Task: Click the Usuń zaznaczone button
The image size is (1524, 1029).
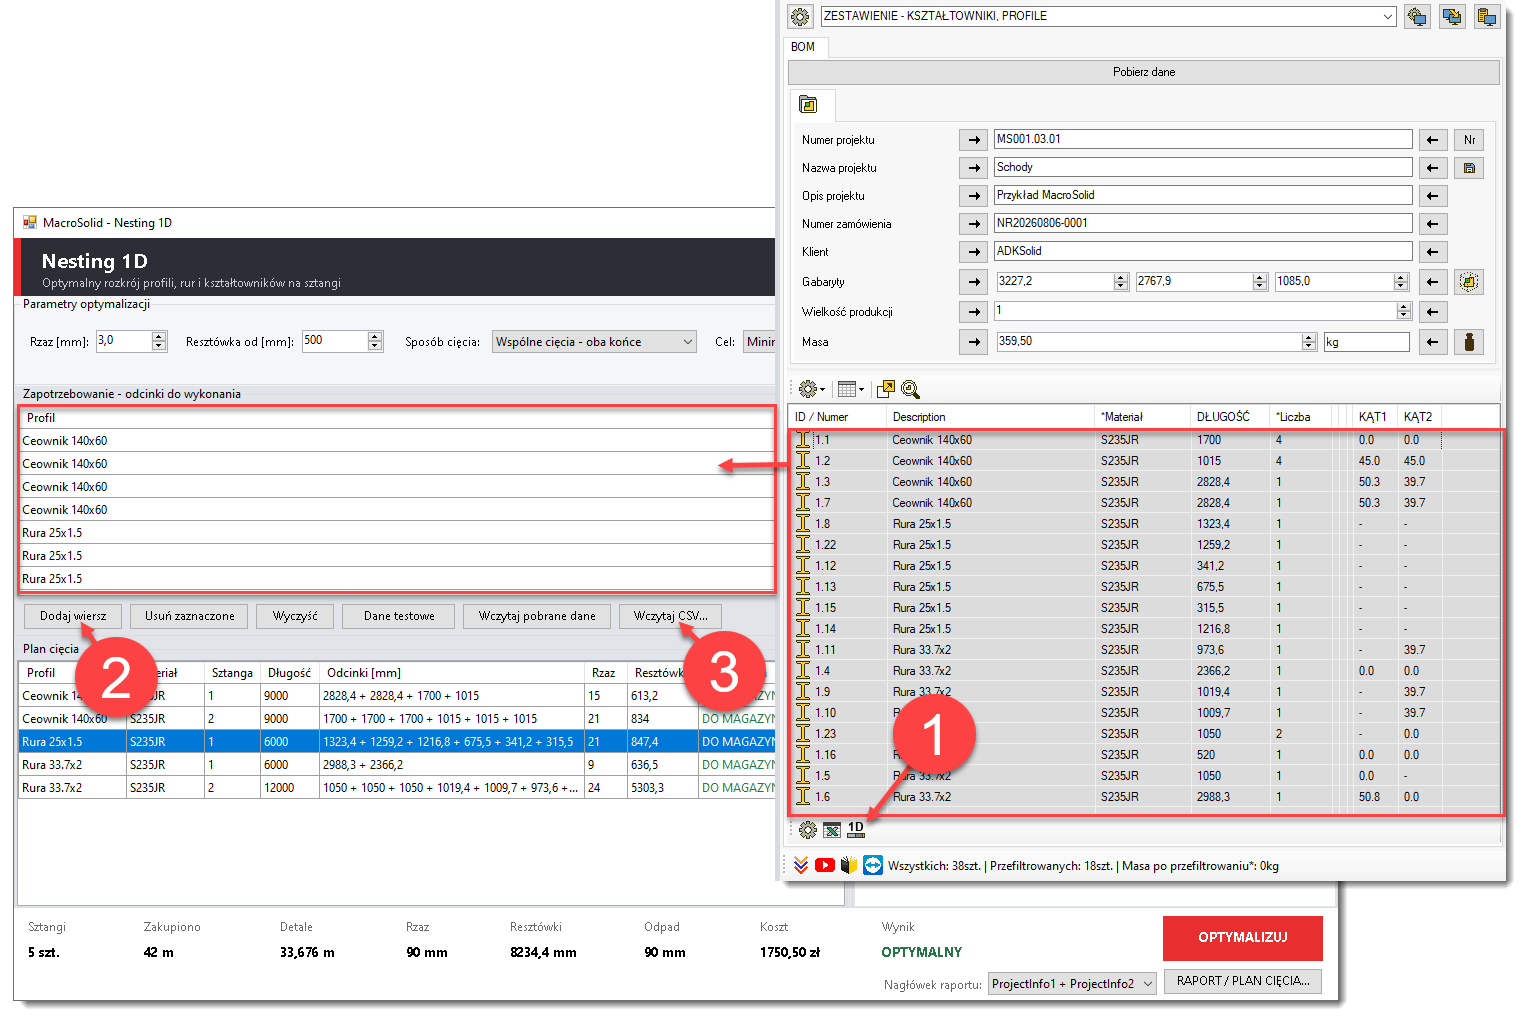Action: 190,616
